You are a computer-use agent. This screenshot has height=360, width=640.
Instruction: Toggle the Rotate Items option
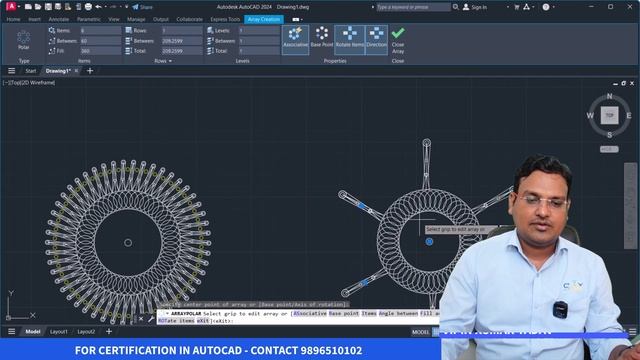[x=349, y=40]
